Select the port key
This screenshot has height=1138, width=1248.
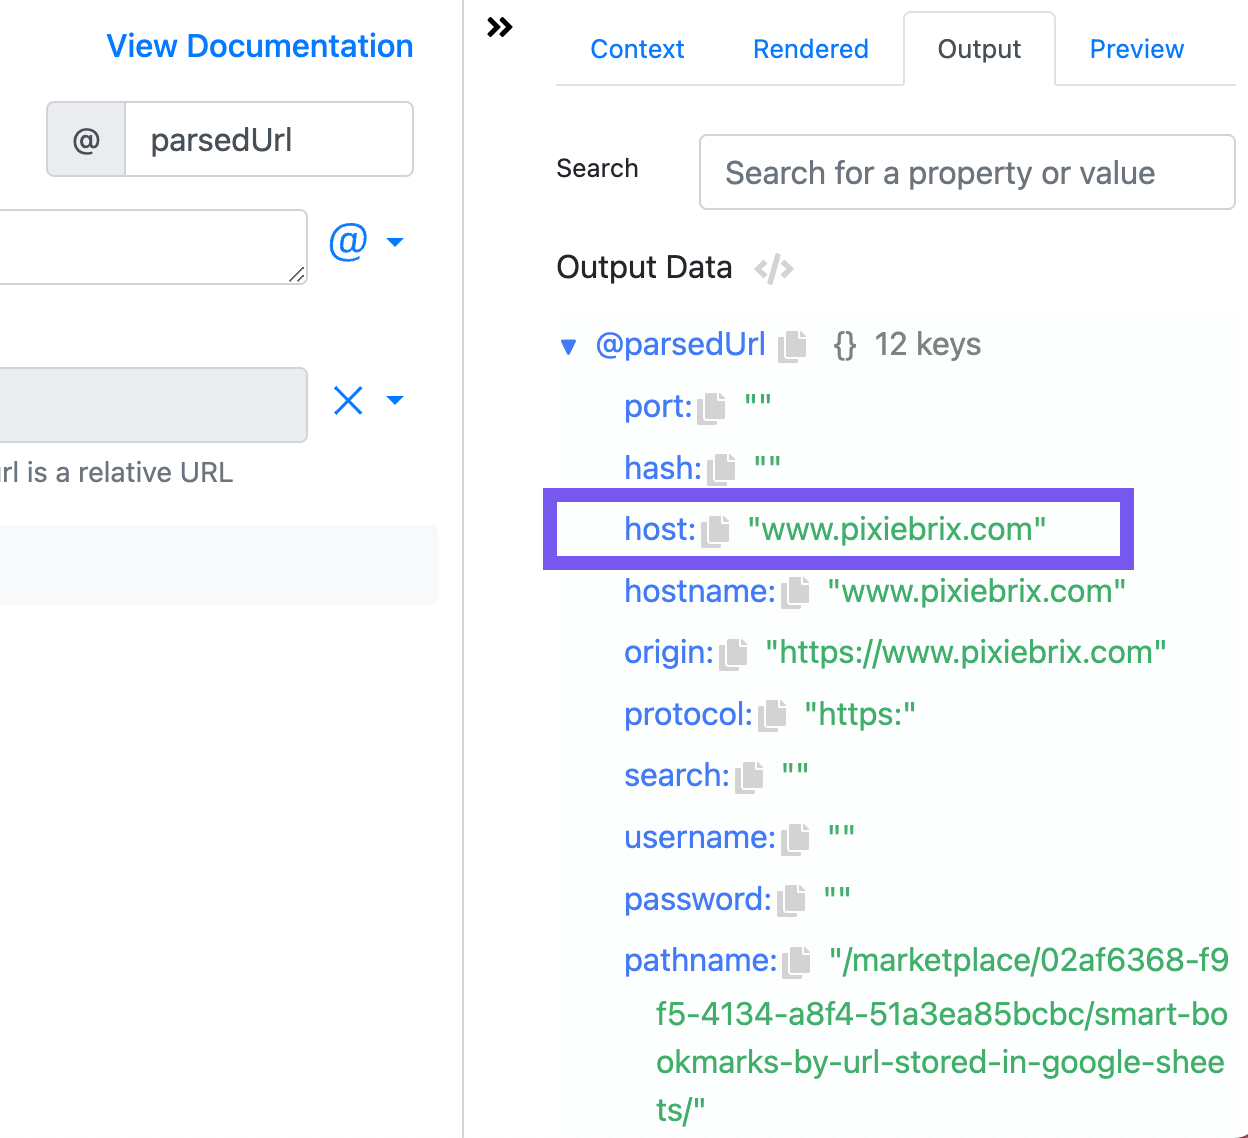(x=658, y=407)
